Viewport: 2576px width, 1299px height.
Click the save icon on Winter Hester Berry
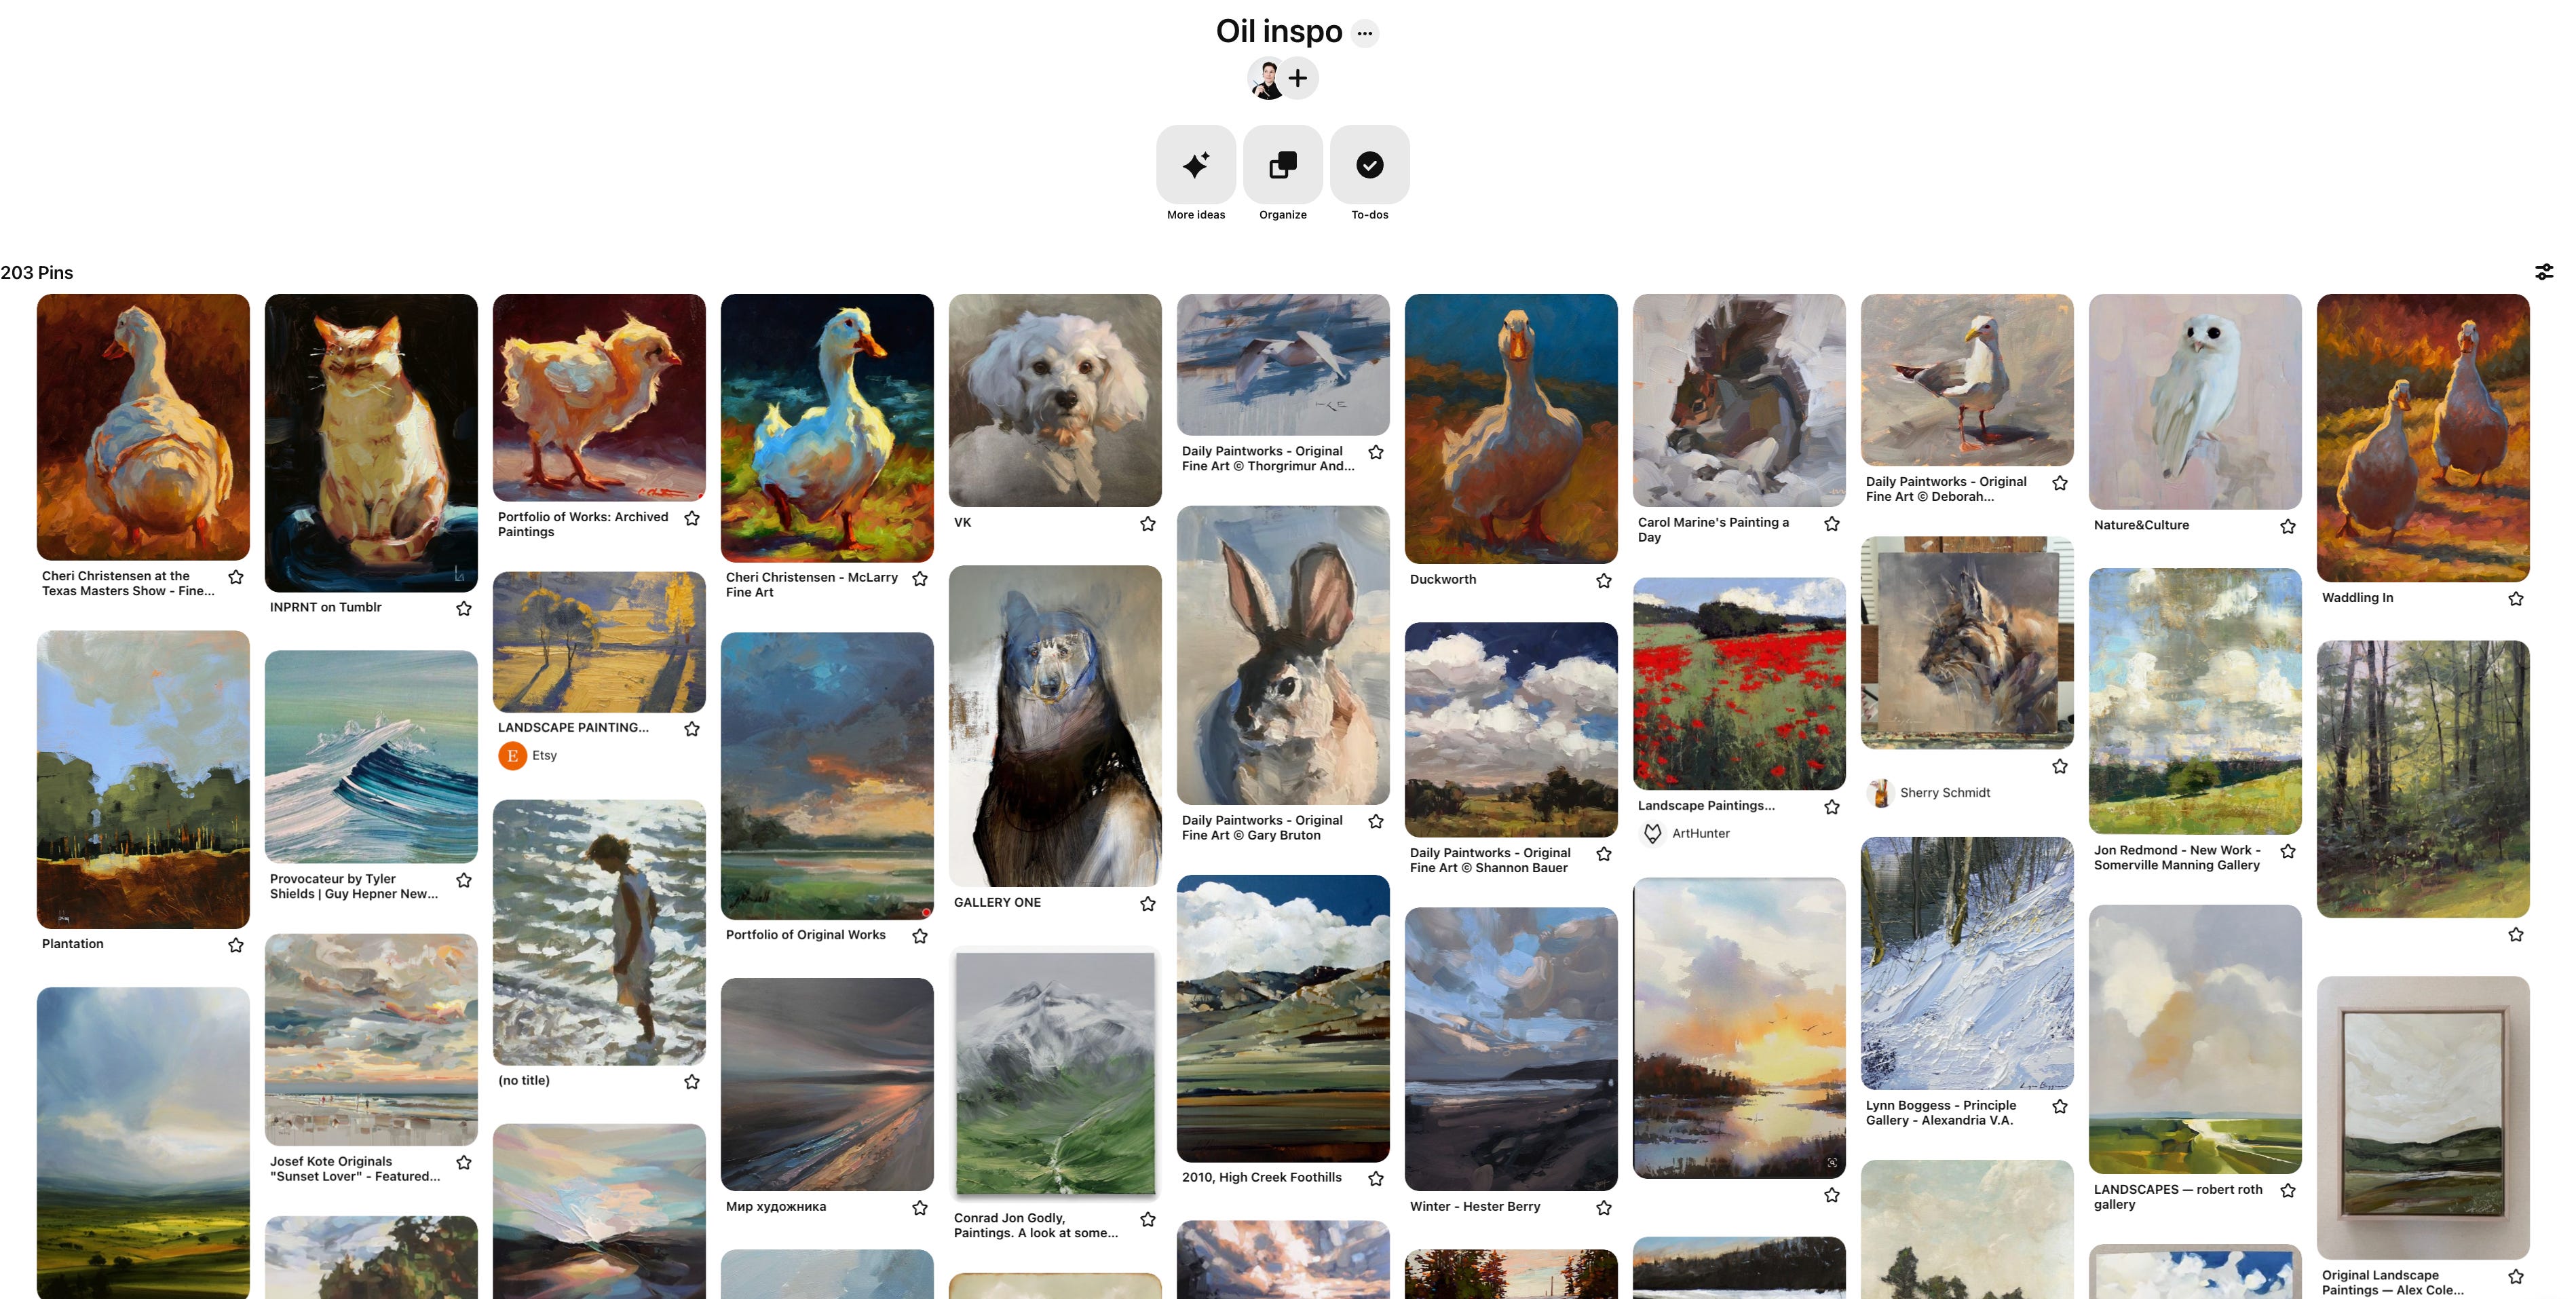tap(1604, 1206)
